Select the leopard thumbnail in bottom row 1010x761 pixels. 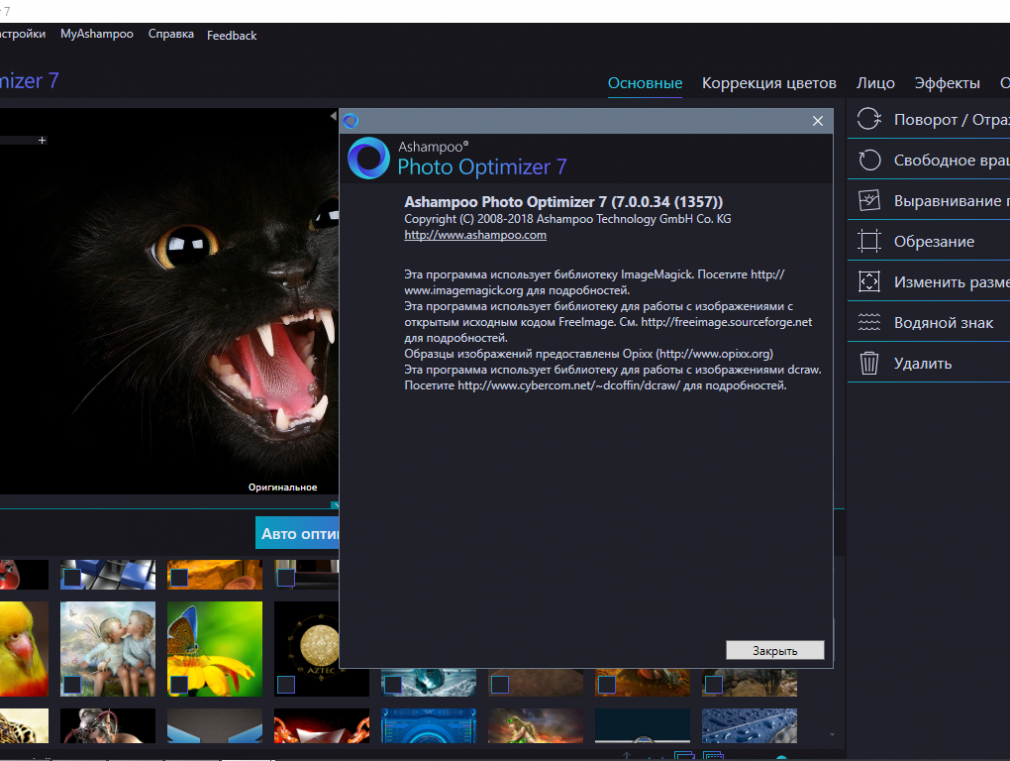24,726
